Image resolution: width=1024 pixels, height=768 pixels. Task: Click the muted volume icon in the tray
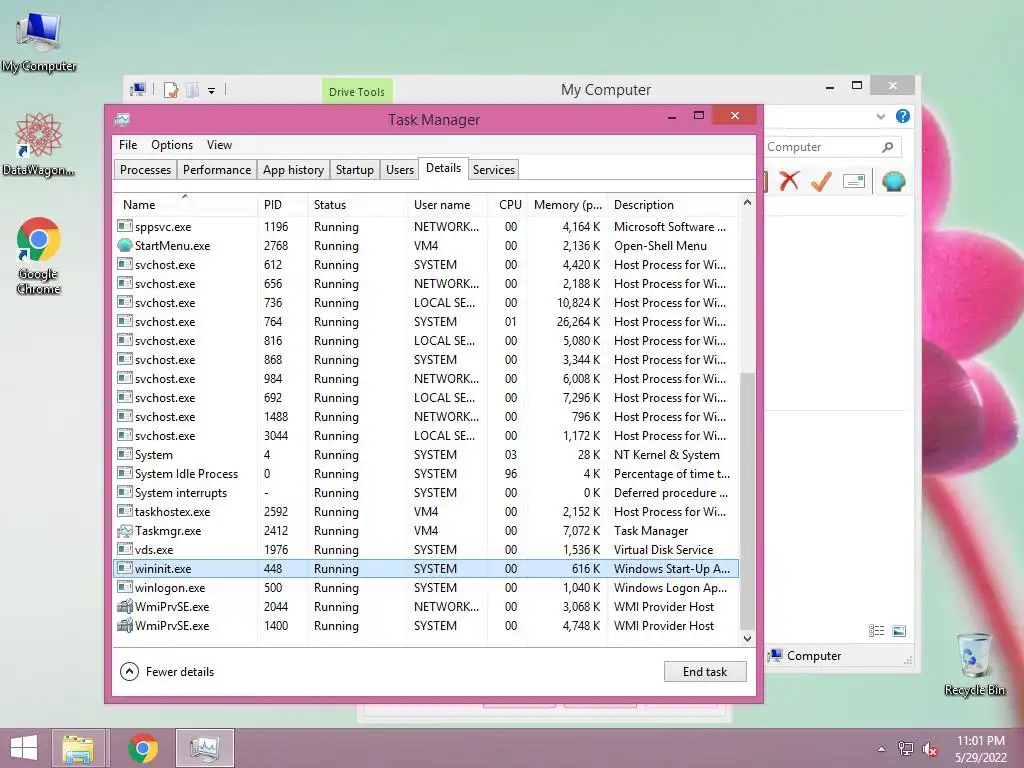pos(930,749)
